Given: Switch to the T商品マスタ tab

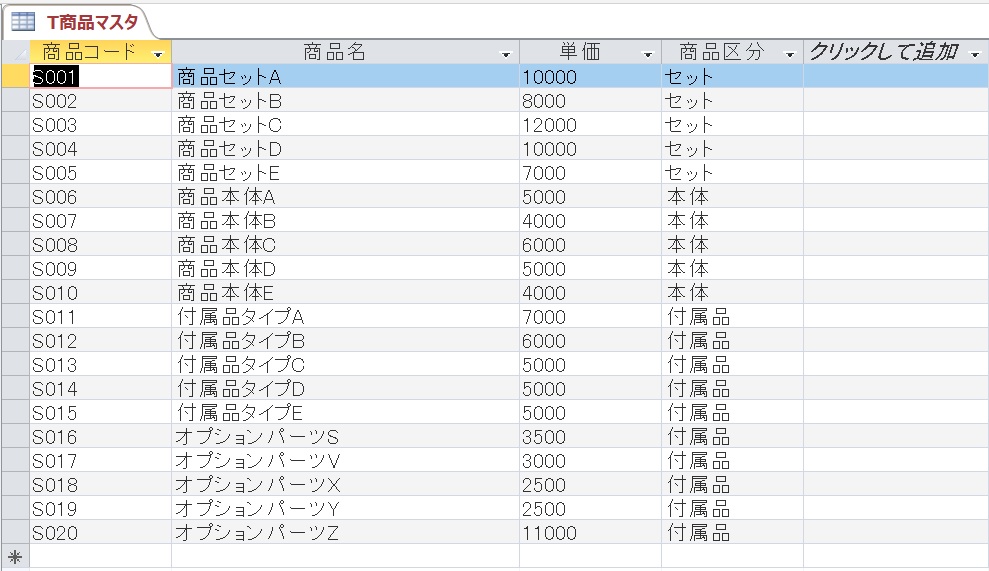Looking at the screenshot, I should pyautogui.click(x=91, y=22).
